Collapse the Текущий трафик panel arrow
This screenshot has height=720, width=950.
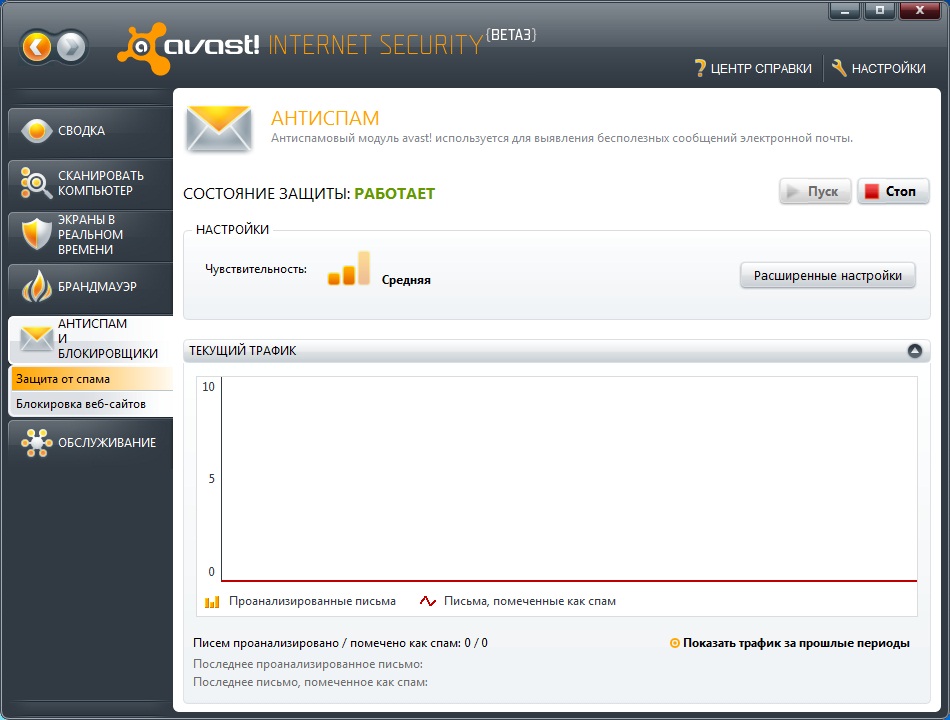point(915,350)
